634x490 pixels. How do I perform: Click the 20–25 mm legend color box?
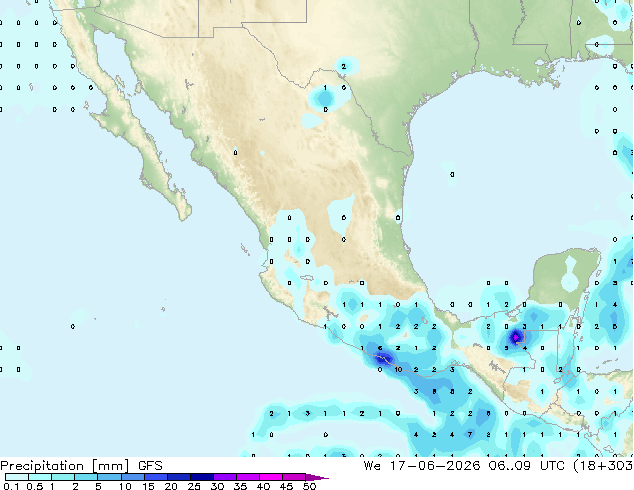click(179, 477)
